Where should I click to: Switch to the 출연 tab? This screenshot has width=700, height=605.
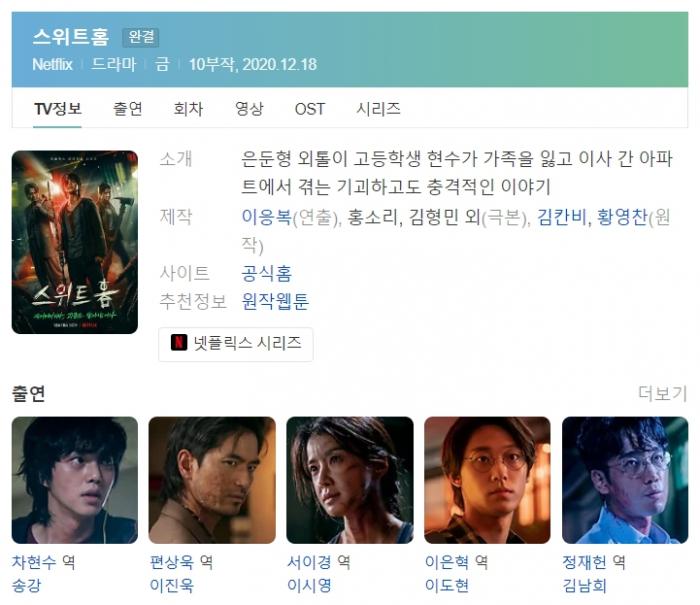pyautogui.click(x=128, y=108)
